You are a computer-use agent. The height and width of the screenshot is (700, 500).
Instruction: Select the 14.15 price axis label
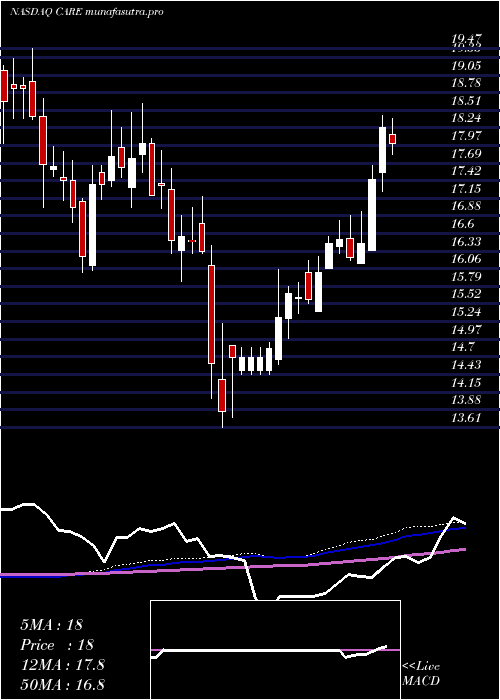click(466, 383)
